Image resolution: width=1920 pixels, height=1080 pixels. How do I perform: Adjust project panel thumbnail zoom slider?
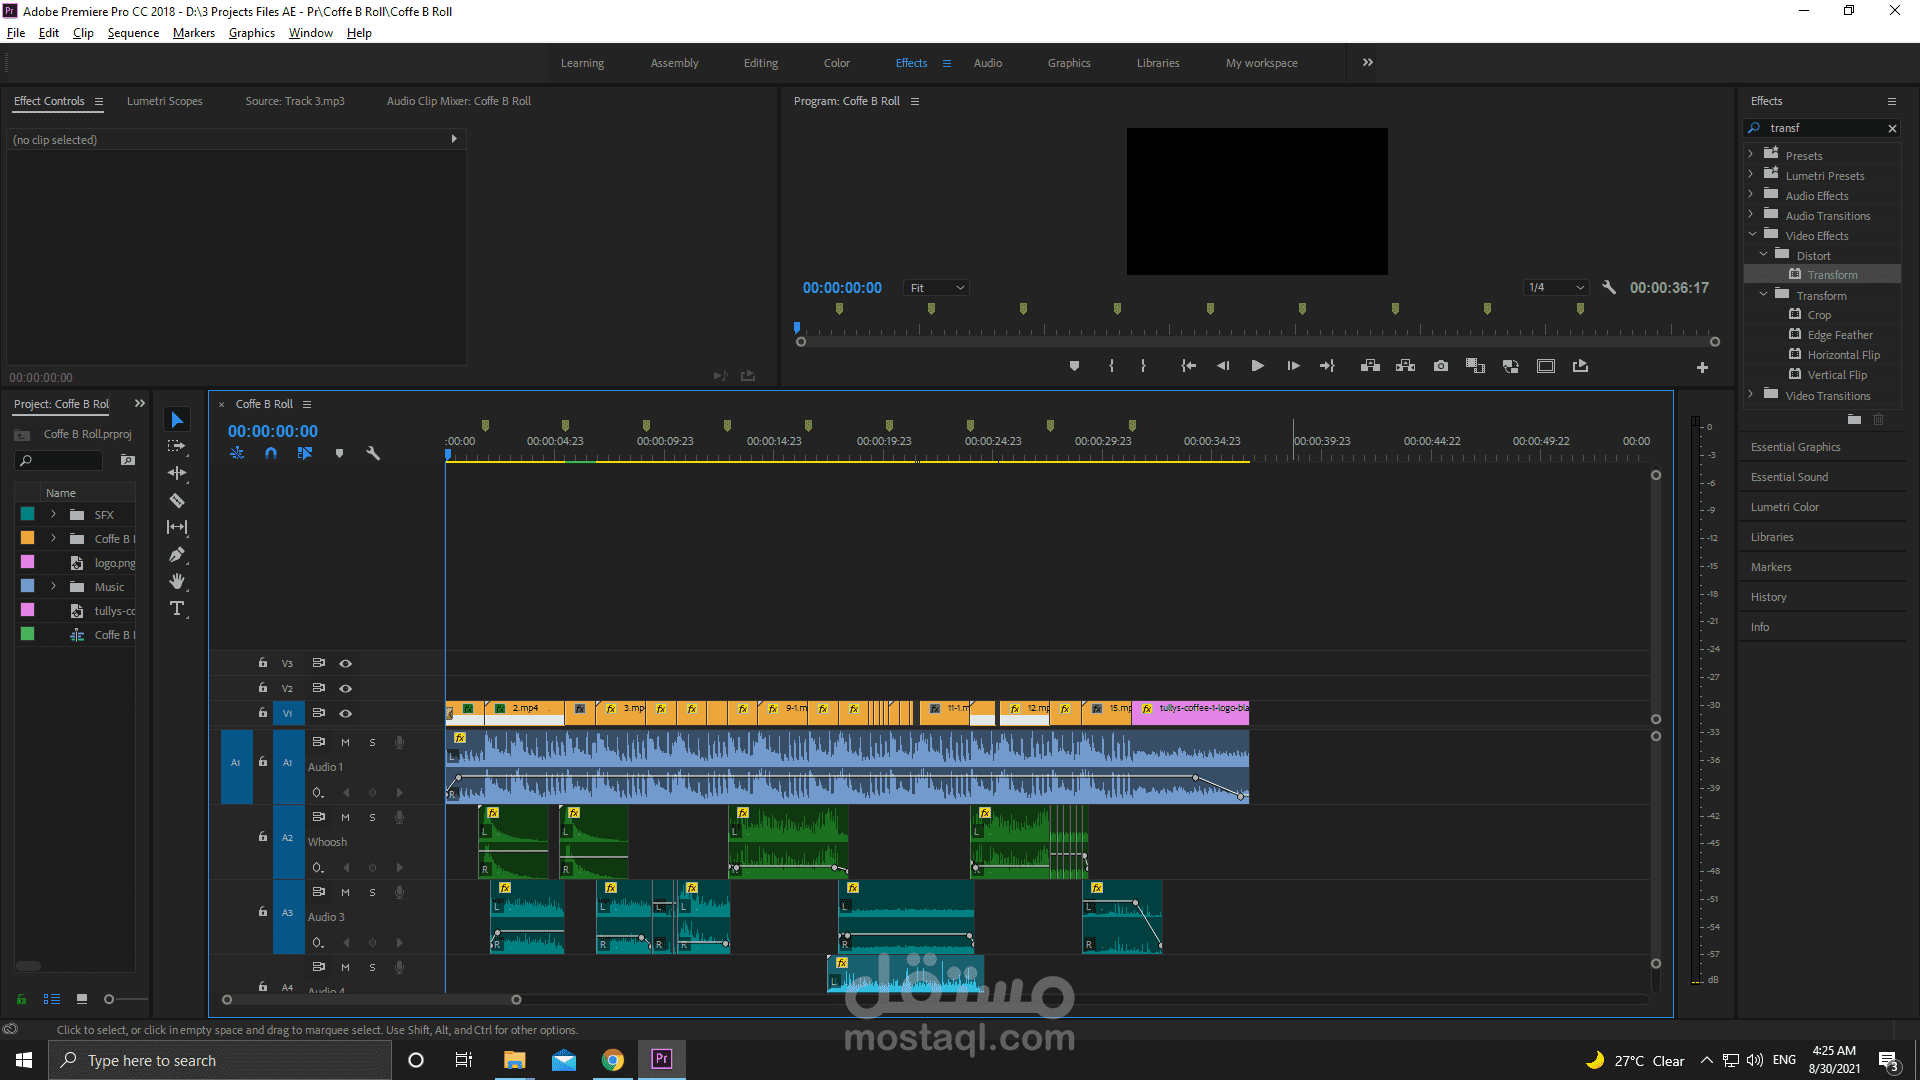[109, 999]
